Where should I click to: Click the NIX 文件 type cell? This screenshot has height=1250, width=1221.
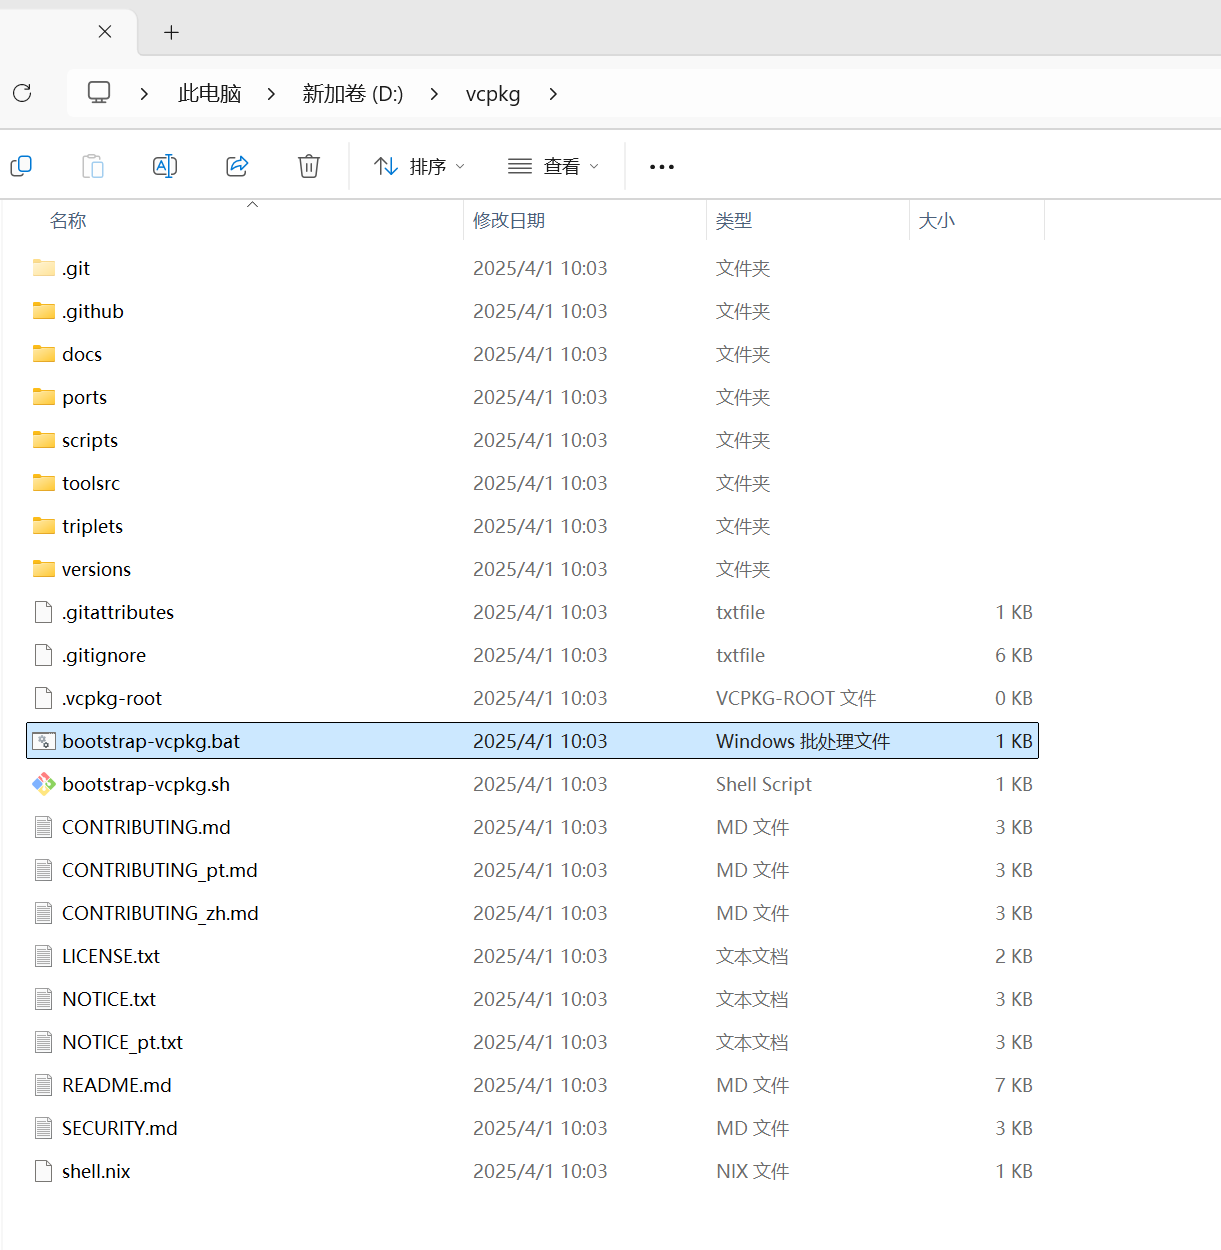(x=753, y=1171)
